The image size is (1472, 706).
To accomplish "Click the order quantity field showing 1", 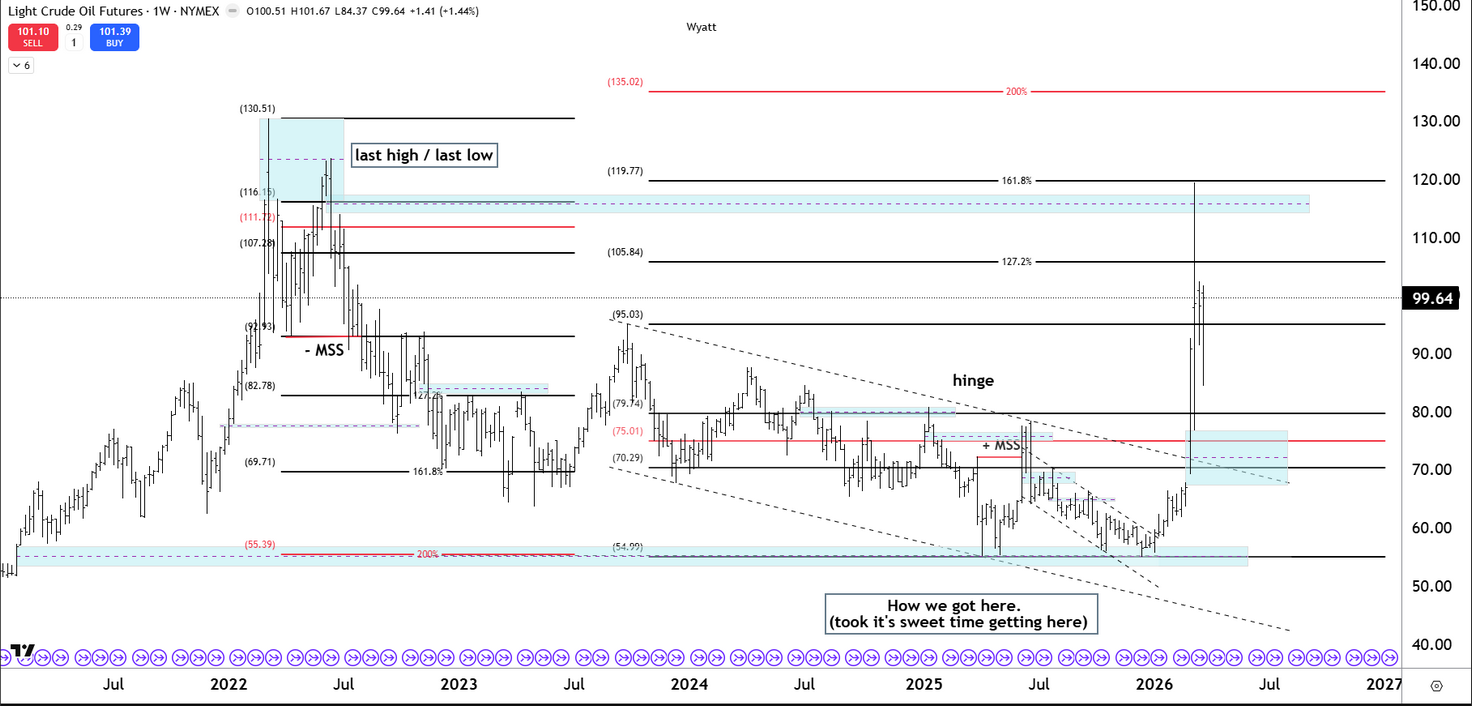I will tap(73, 43).
